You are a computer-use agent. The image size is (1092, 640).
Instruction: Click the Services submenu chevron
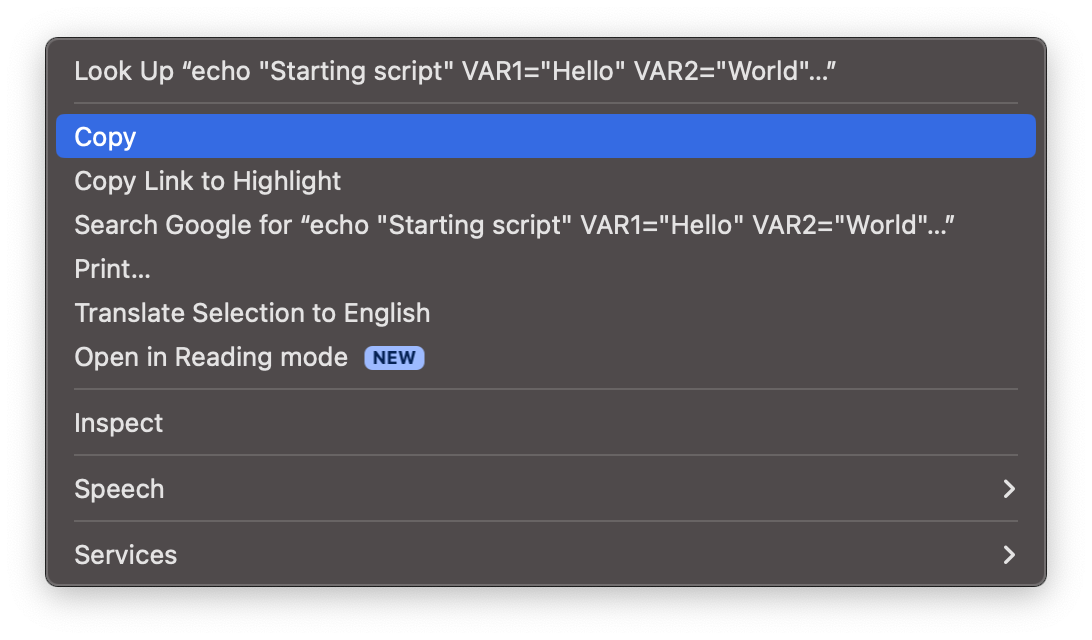pyautogui.click(x=1008, y=555)
